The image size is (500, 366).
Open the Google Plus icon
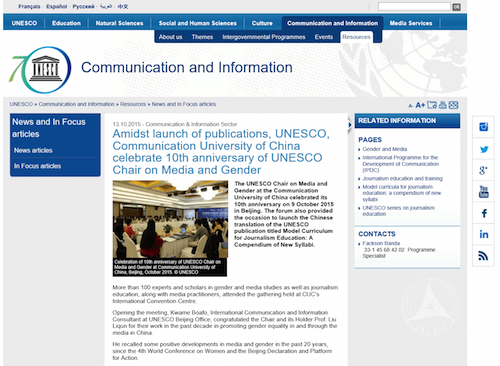click(x=483, y=170)
